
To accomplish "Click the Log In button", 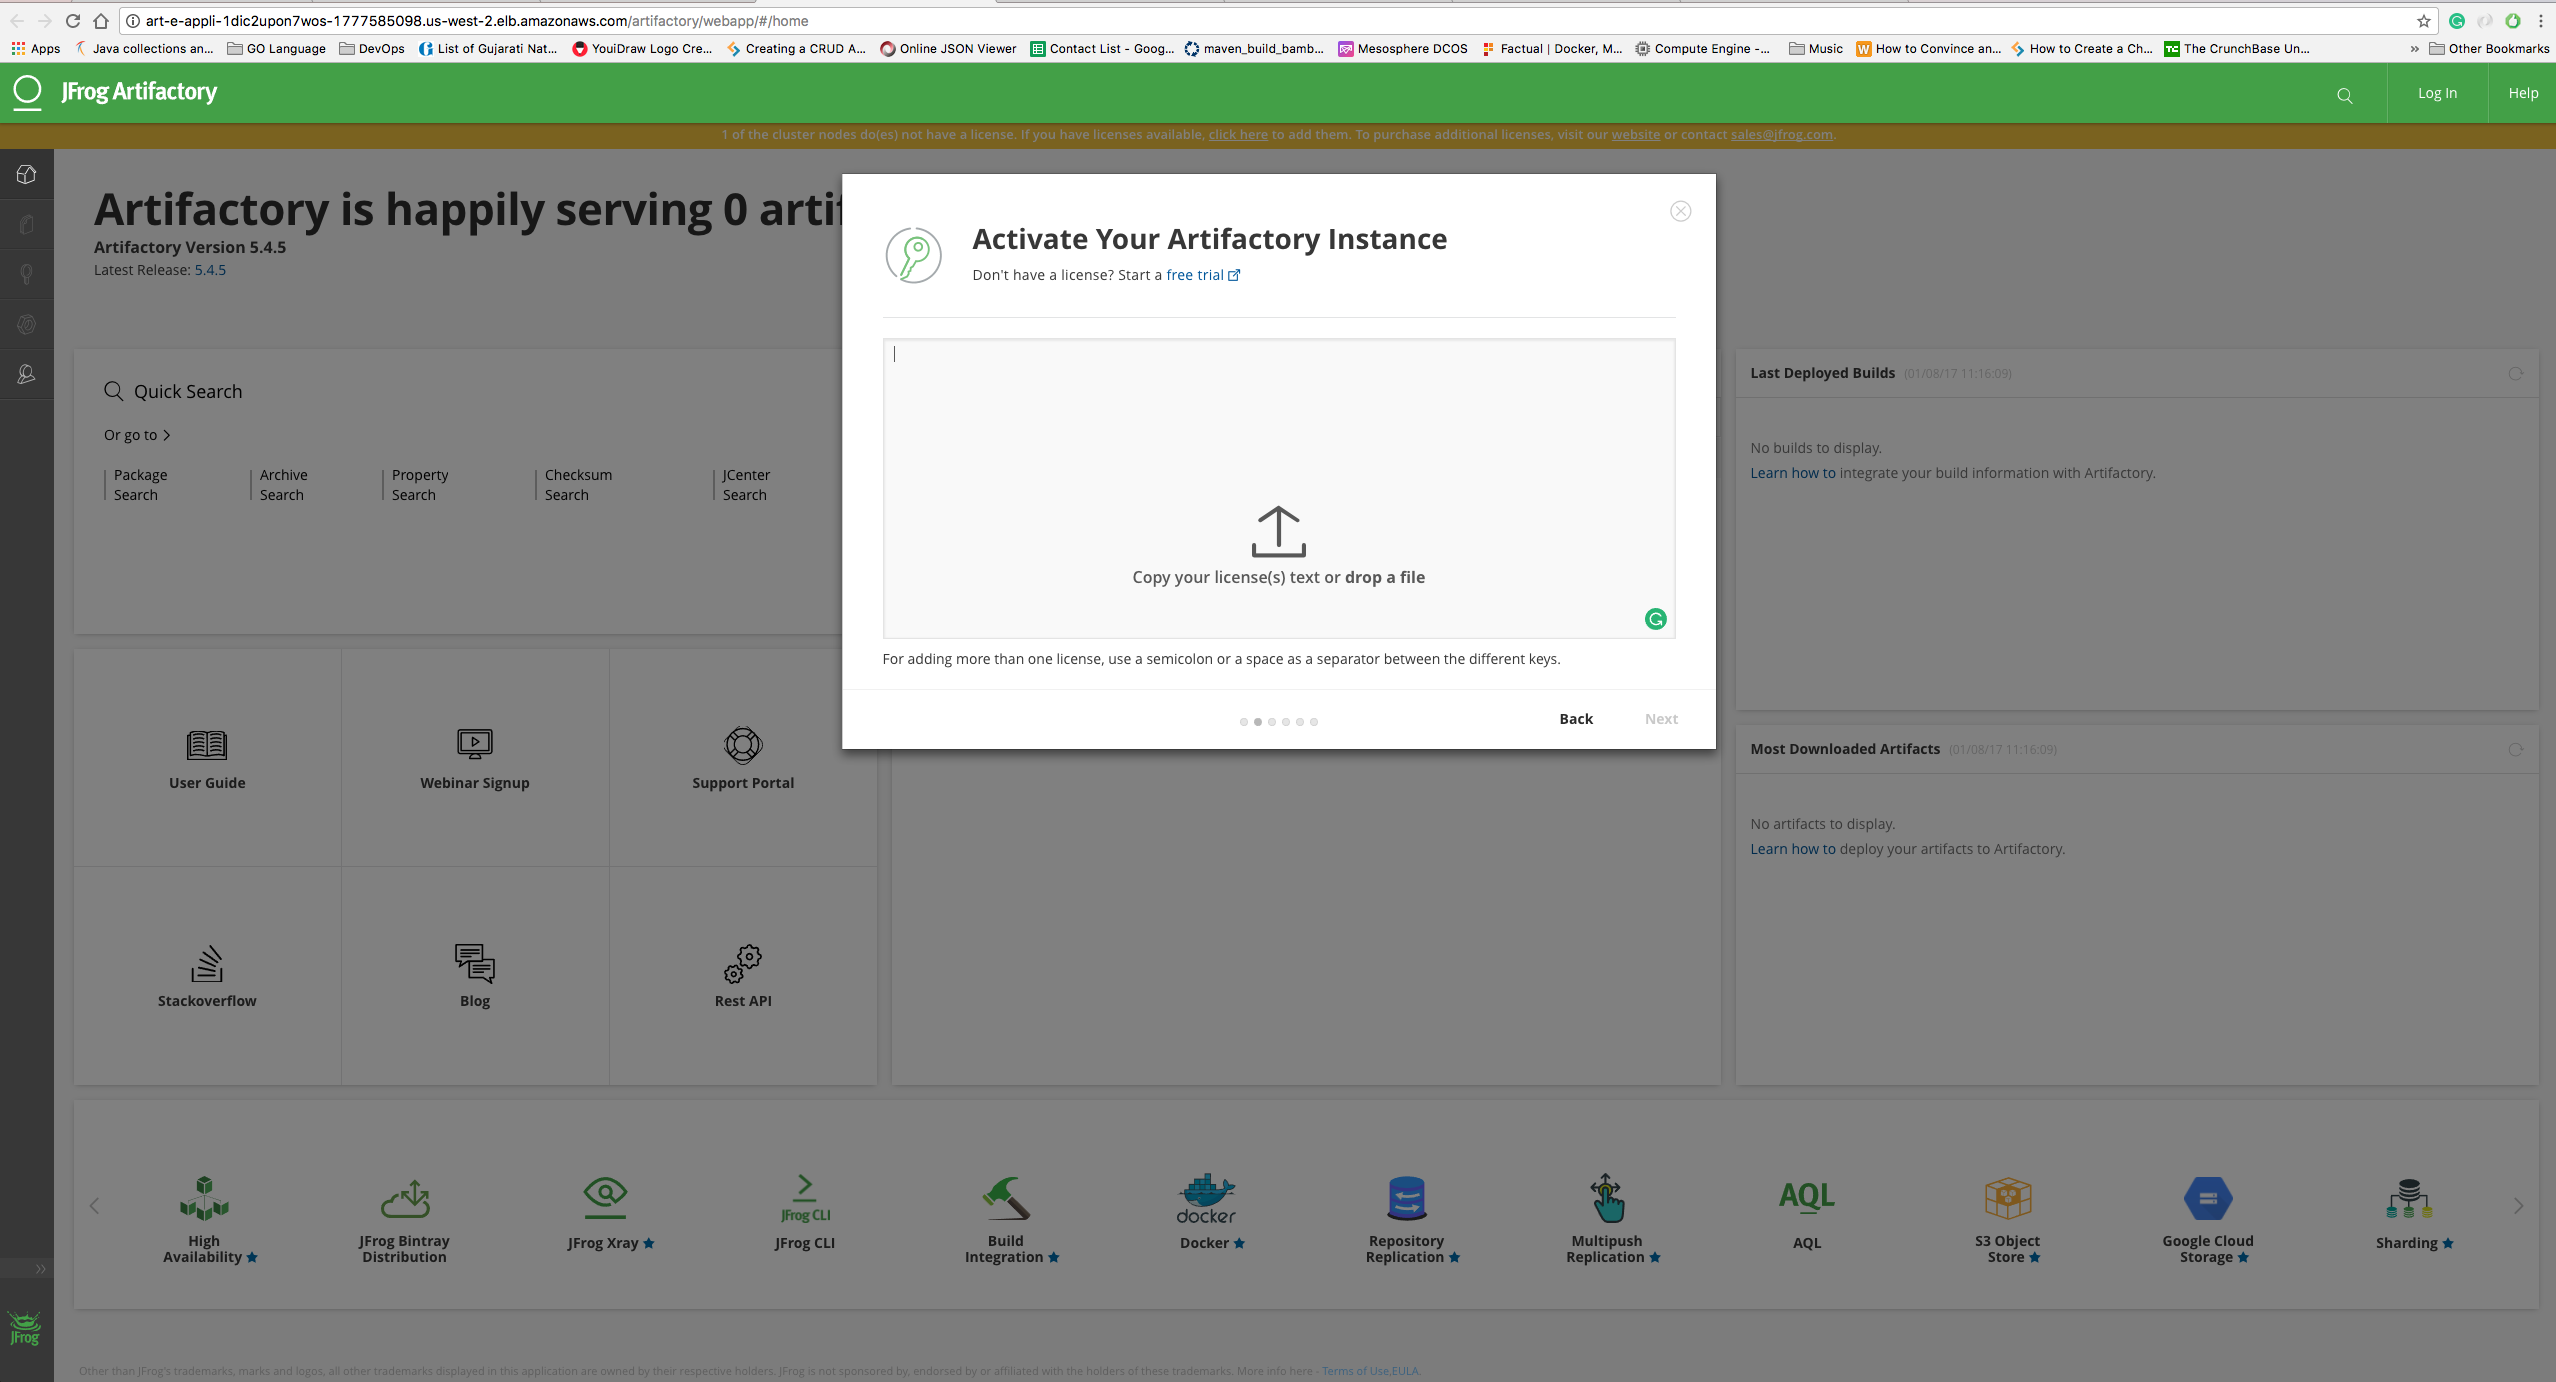I will click(2436, 93).
